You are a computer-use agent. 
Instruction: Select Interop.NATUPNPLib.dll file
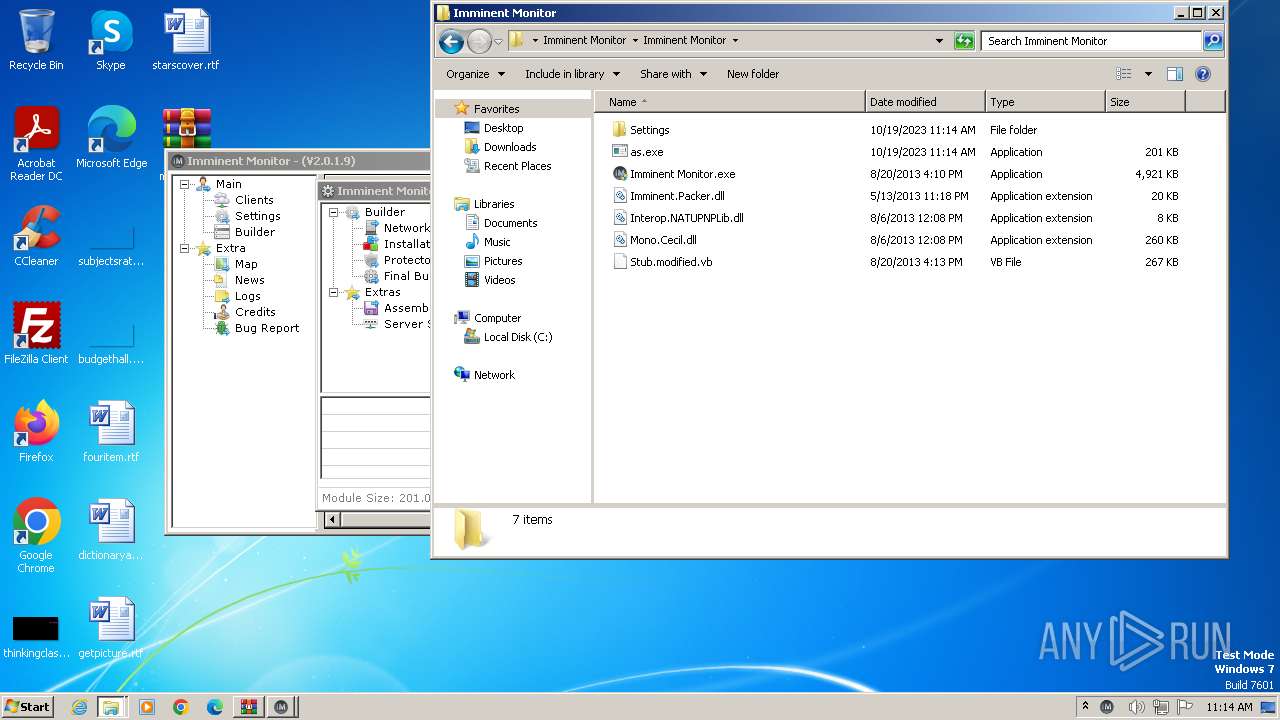point(686,218)
